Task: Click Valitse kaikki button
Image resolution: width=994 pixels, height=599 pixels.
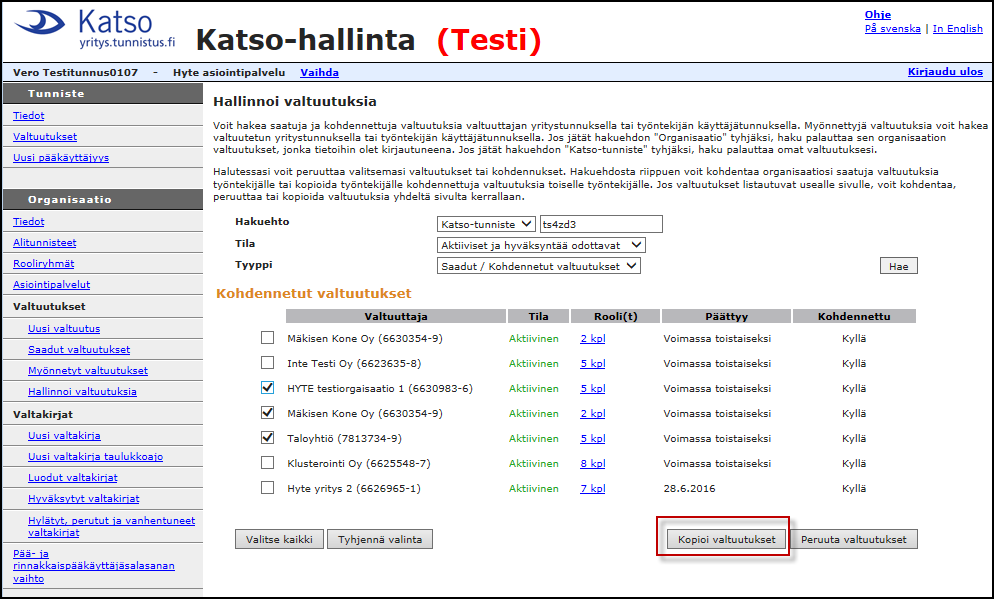Action: (x=279, y=539)
